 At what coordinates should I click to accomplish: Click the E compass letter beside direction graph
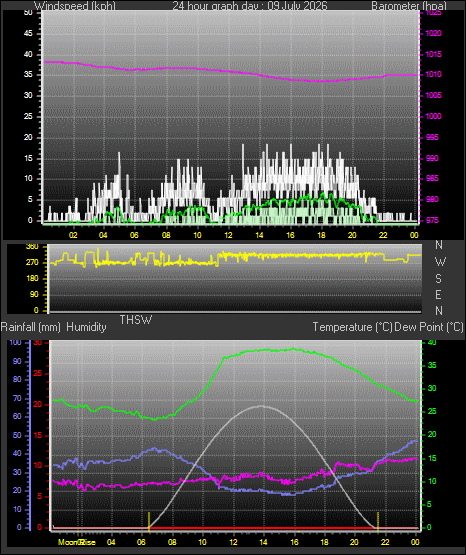tap(438, 295)
